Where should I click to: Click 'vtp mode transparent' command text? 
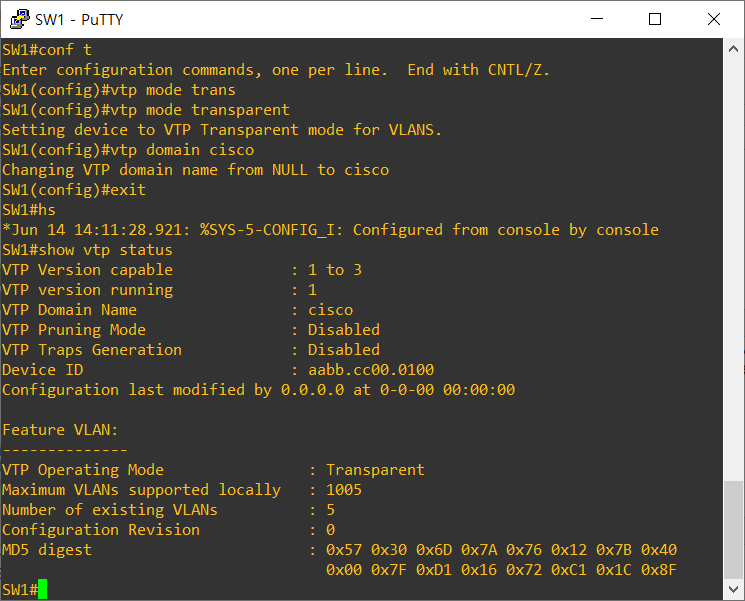[x=200, y=110]
